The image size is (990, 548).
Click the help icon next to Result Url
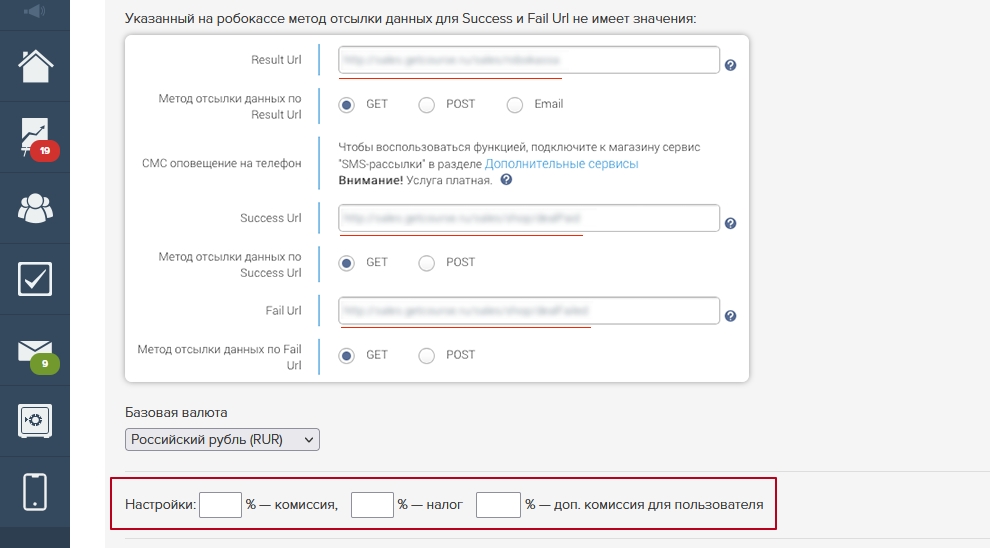(x=730, y=65)
